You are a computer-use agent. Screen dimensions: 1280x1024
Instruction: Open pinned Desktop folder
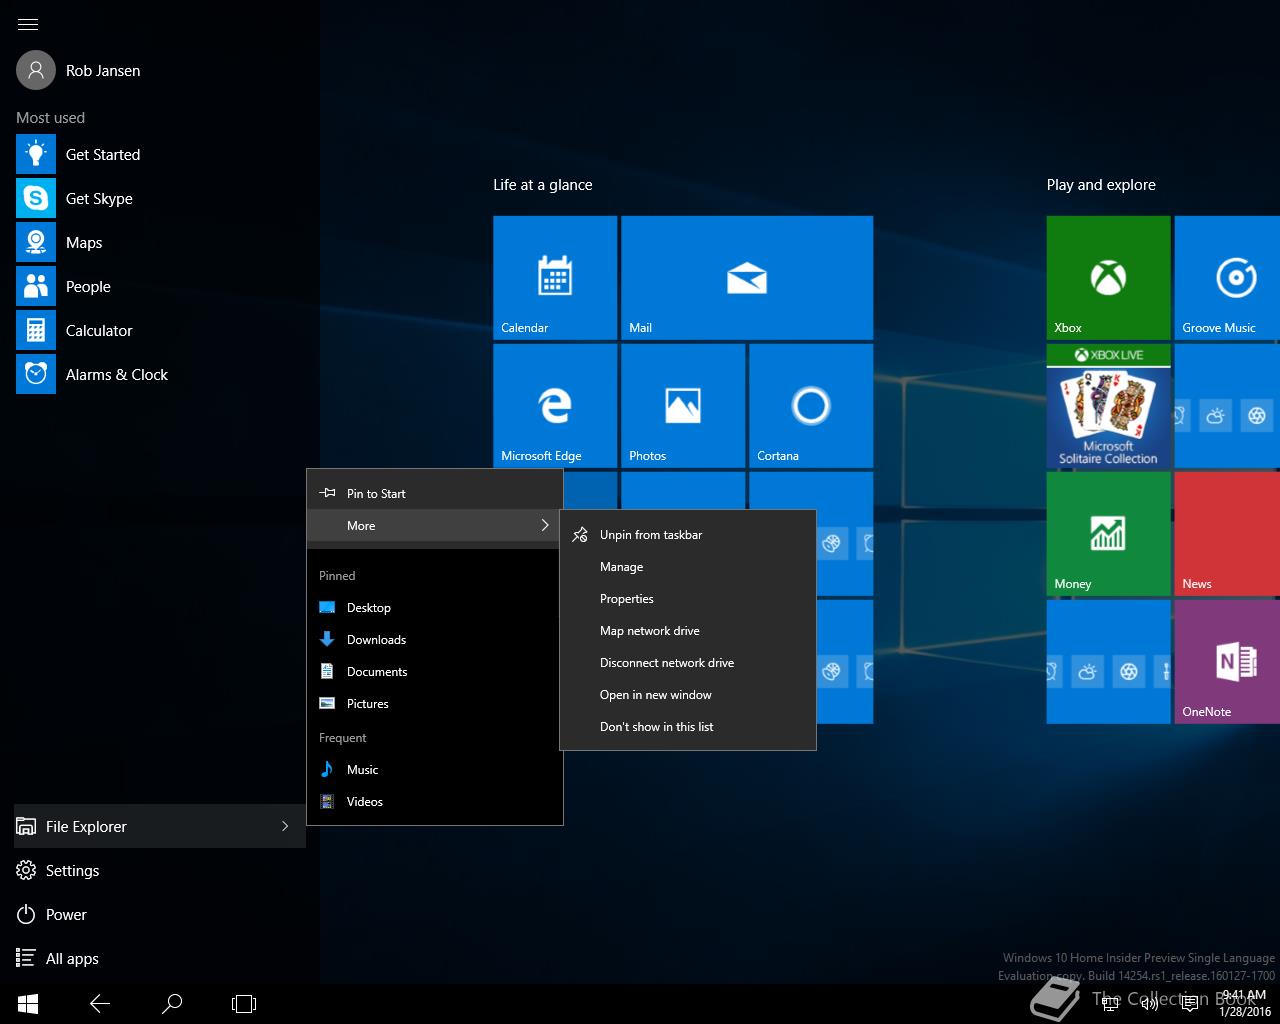[435, 608]
